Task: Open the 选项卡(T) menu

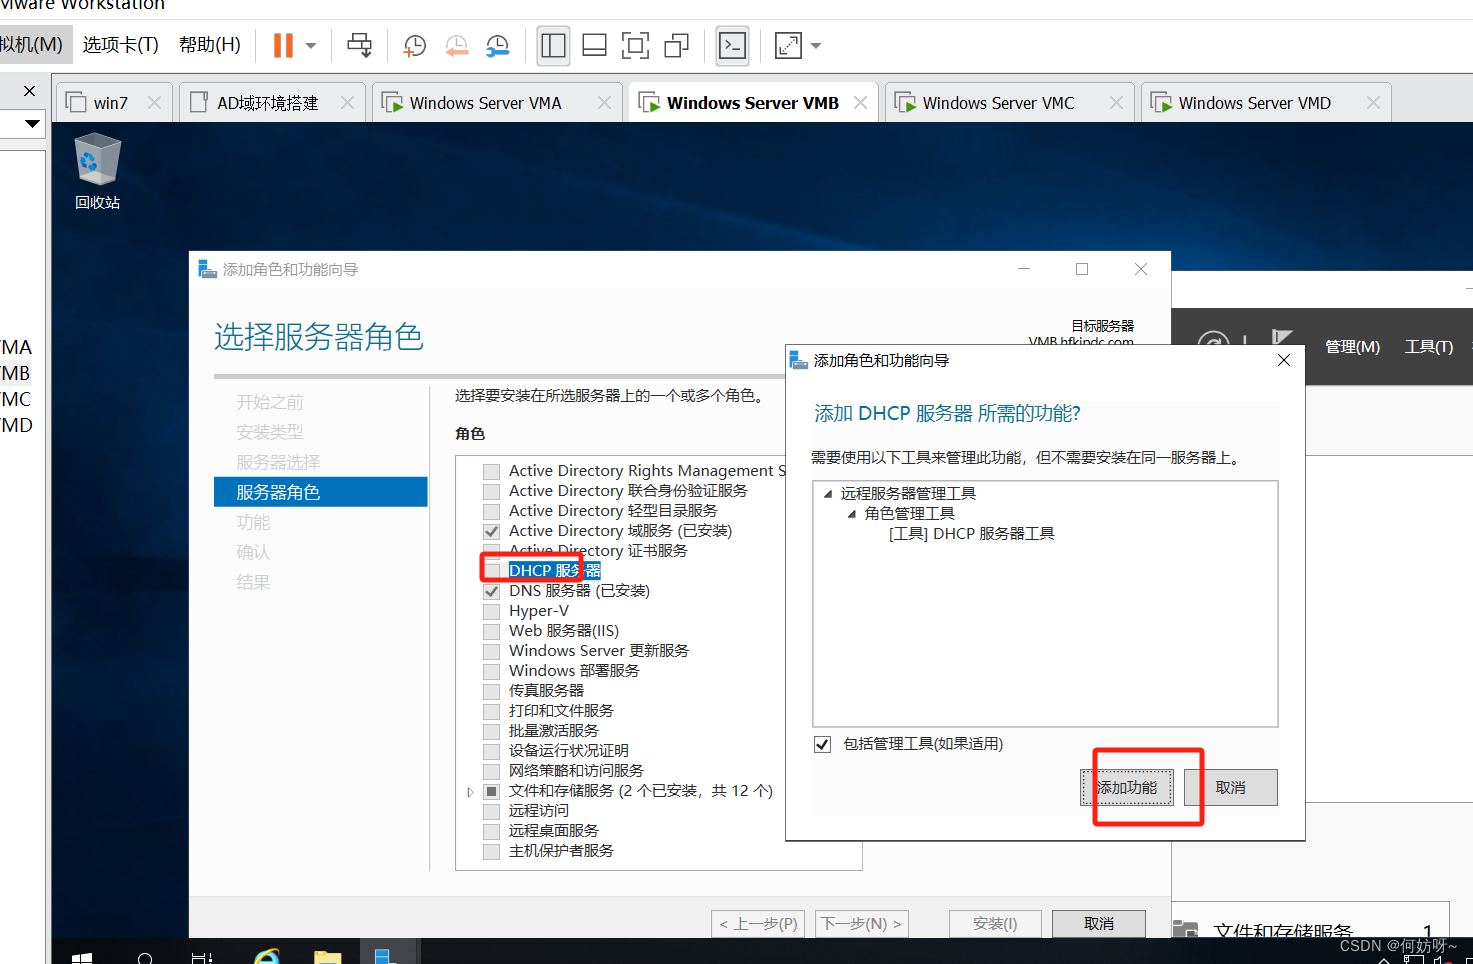Action: coord(120,45)
